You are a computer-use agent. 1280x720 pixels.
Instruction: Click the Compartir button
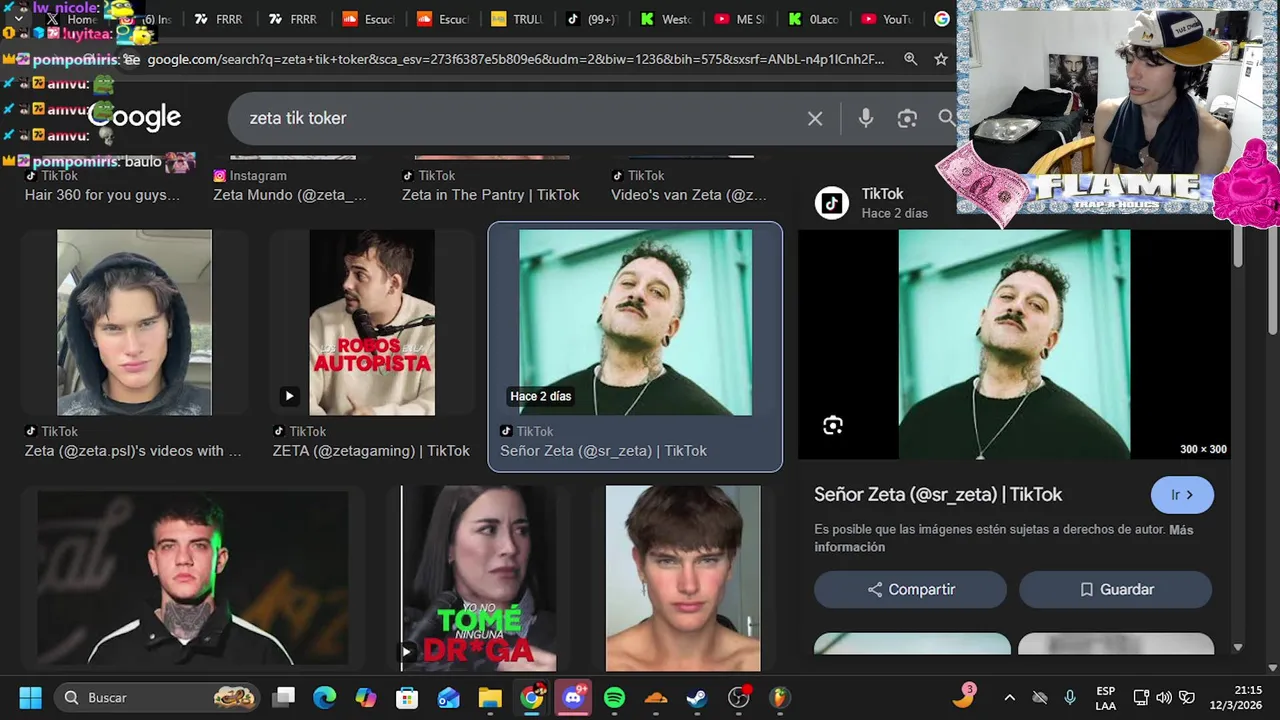[910, 590]
